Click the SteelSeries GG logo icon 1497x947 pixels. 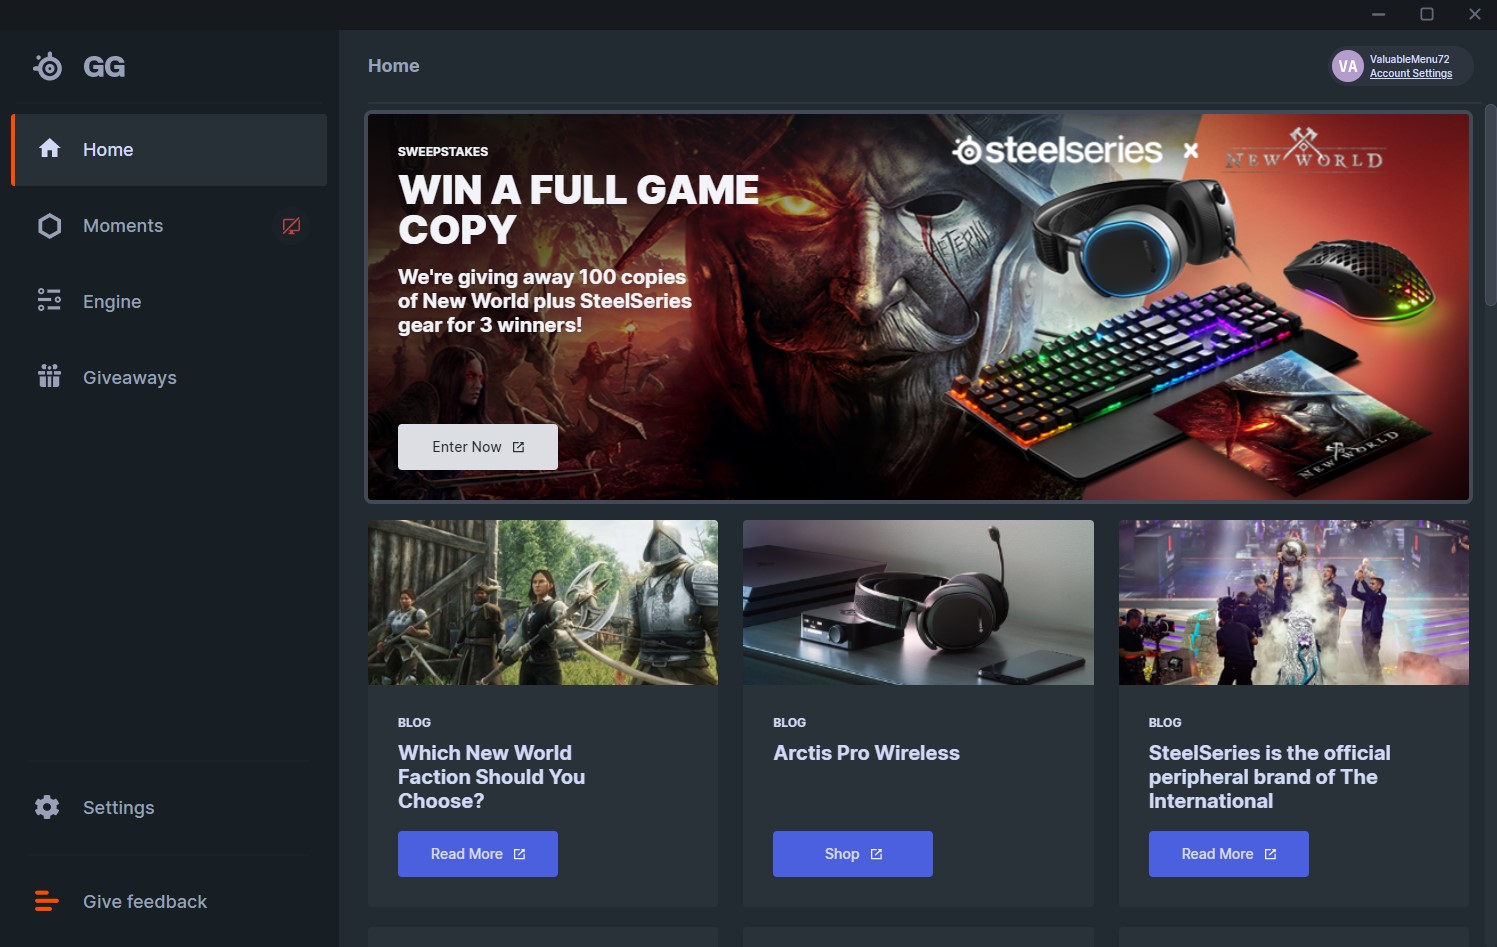tap(47, 67)
